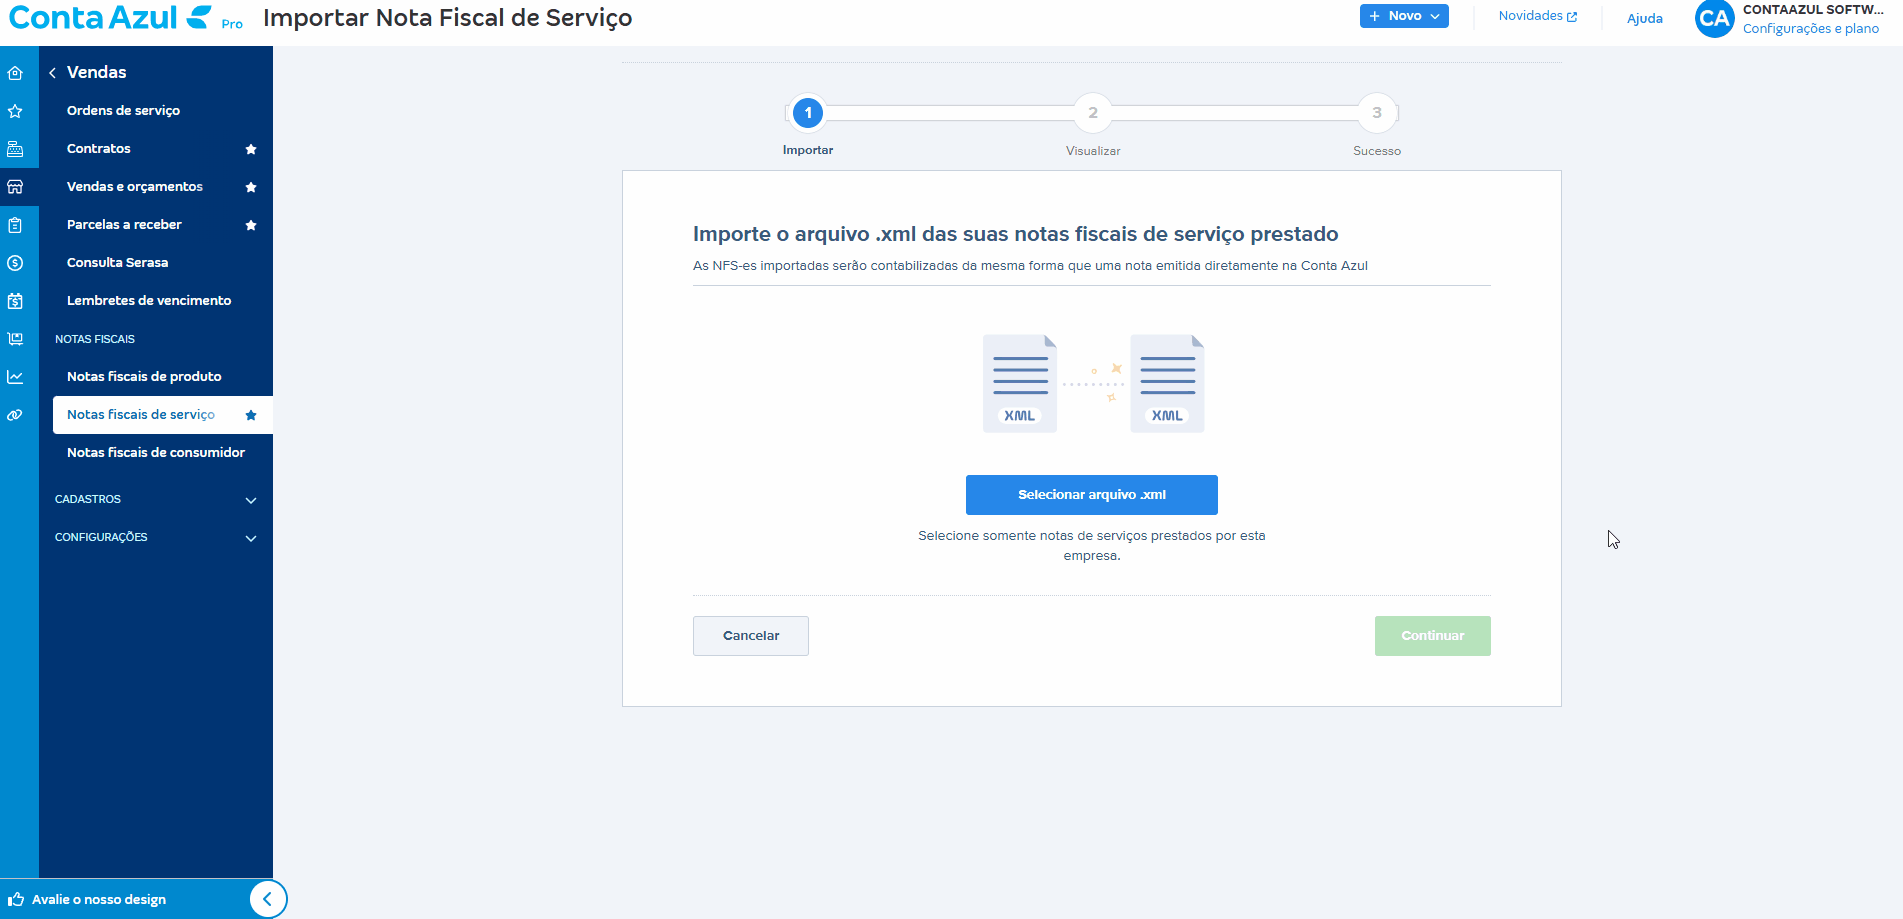The height and width of the screenshot is (919, 1903).
Task: Select the calendar with dollar icon
Action: tap(16, 300)
